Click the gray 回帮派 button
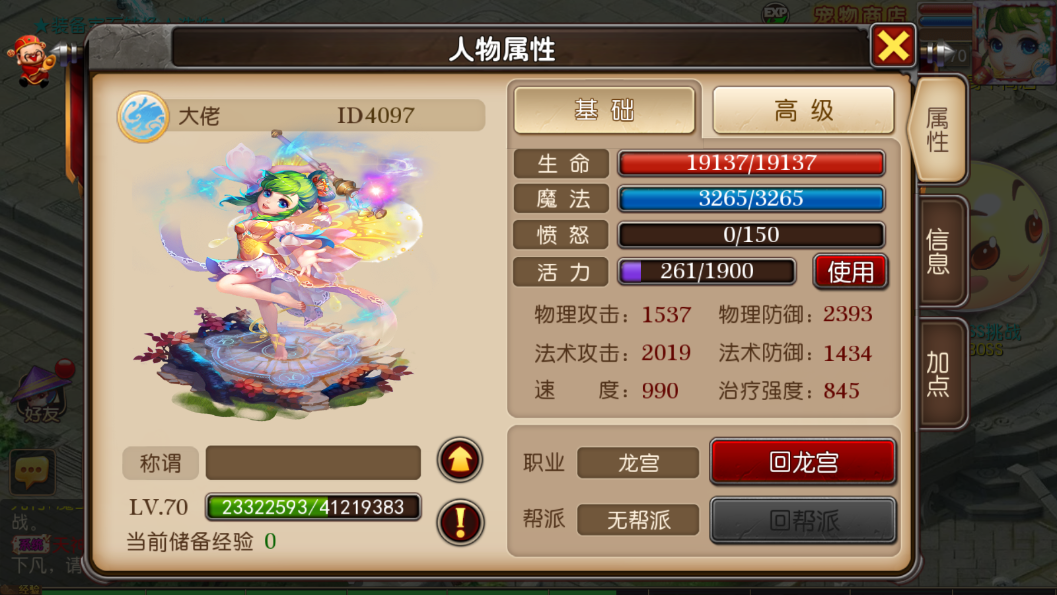The image size is (1057, 595). tap(803, 520)
